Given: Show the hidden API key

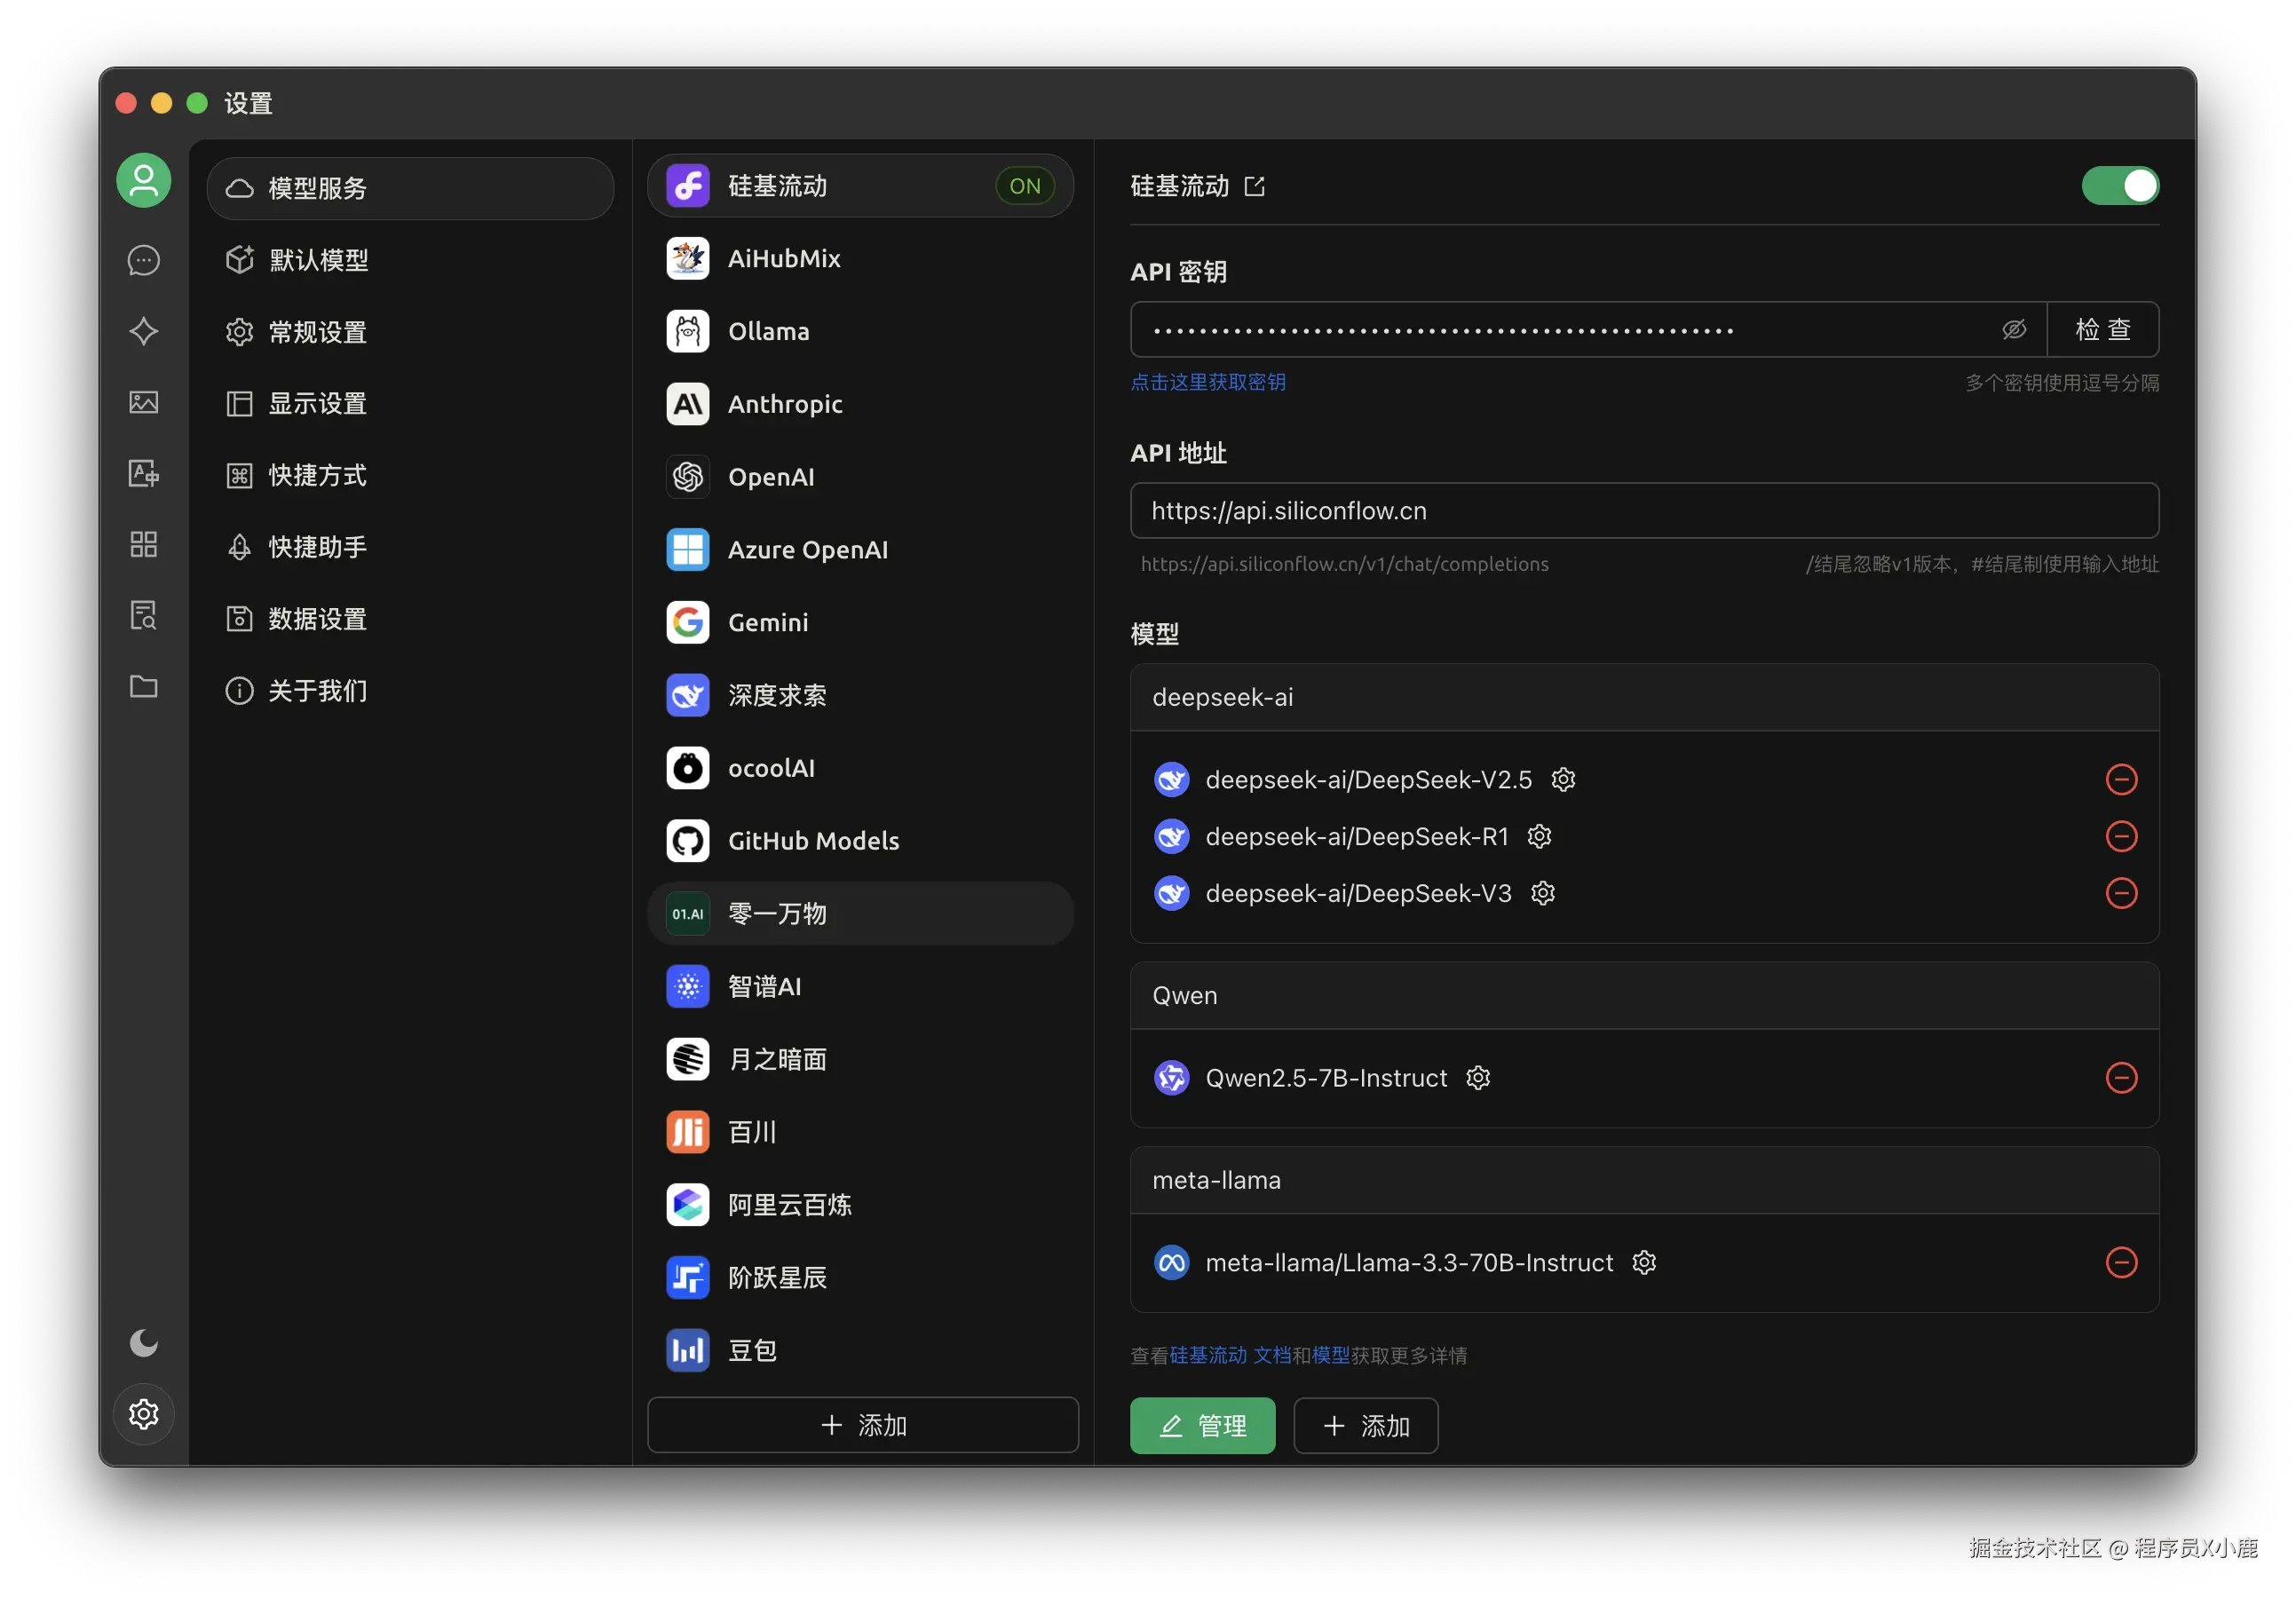Looking at the screenshot, I should pyautogui.click(x=2013, y=329).
